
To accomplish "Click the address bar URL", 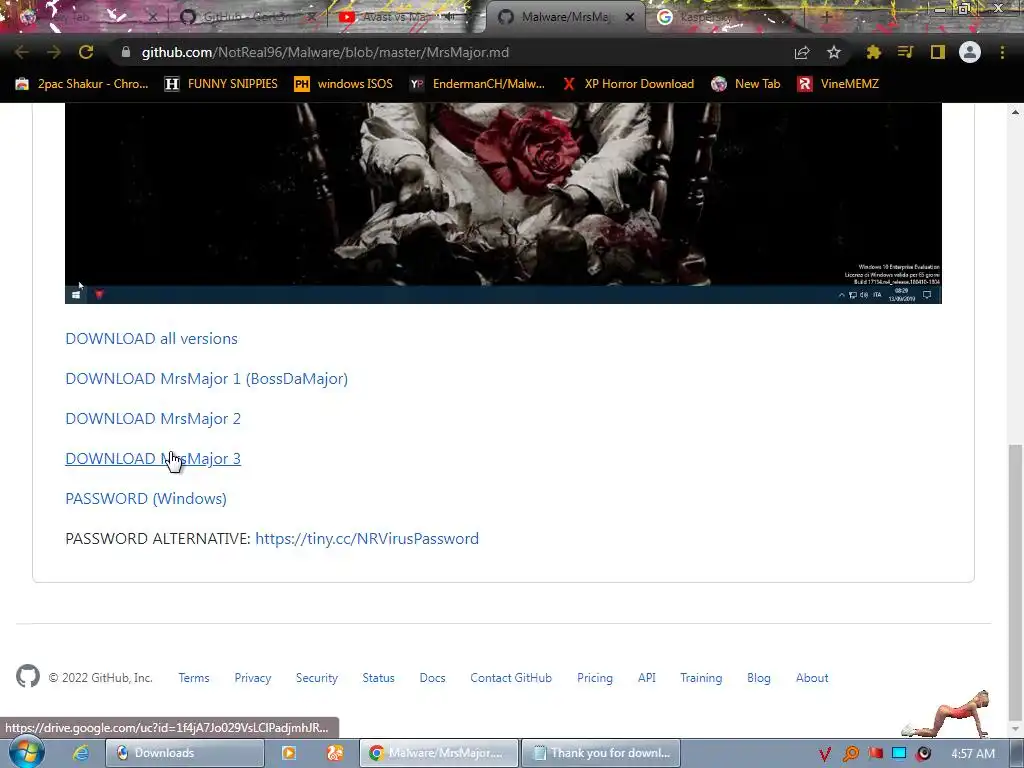I will point(325,52).
